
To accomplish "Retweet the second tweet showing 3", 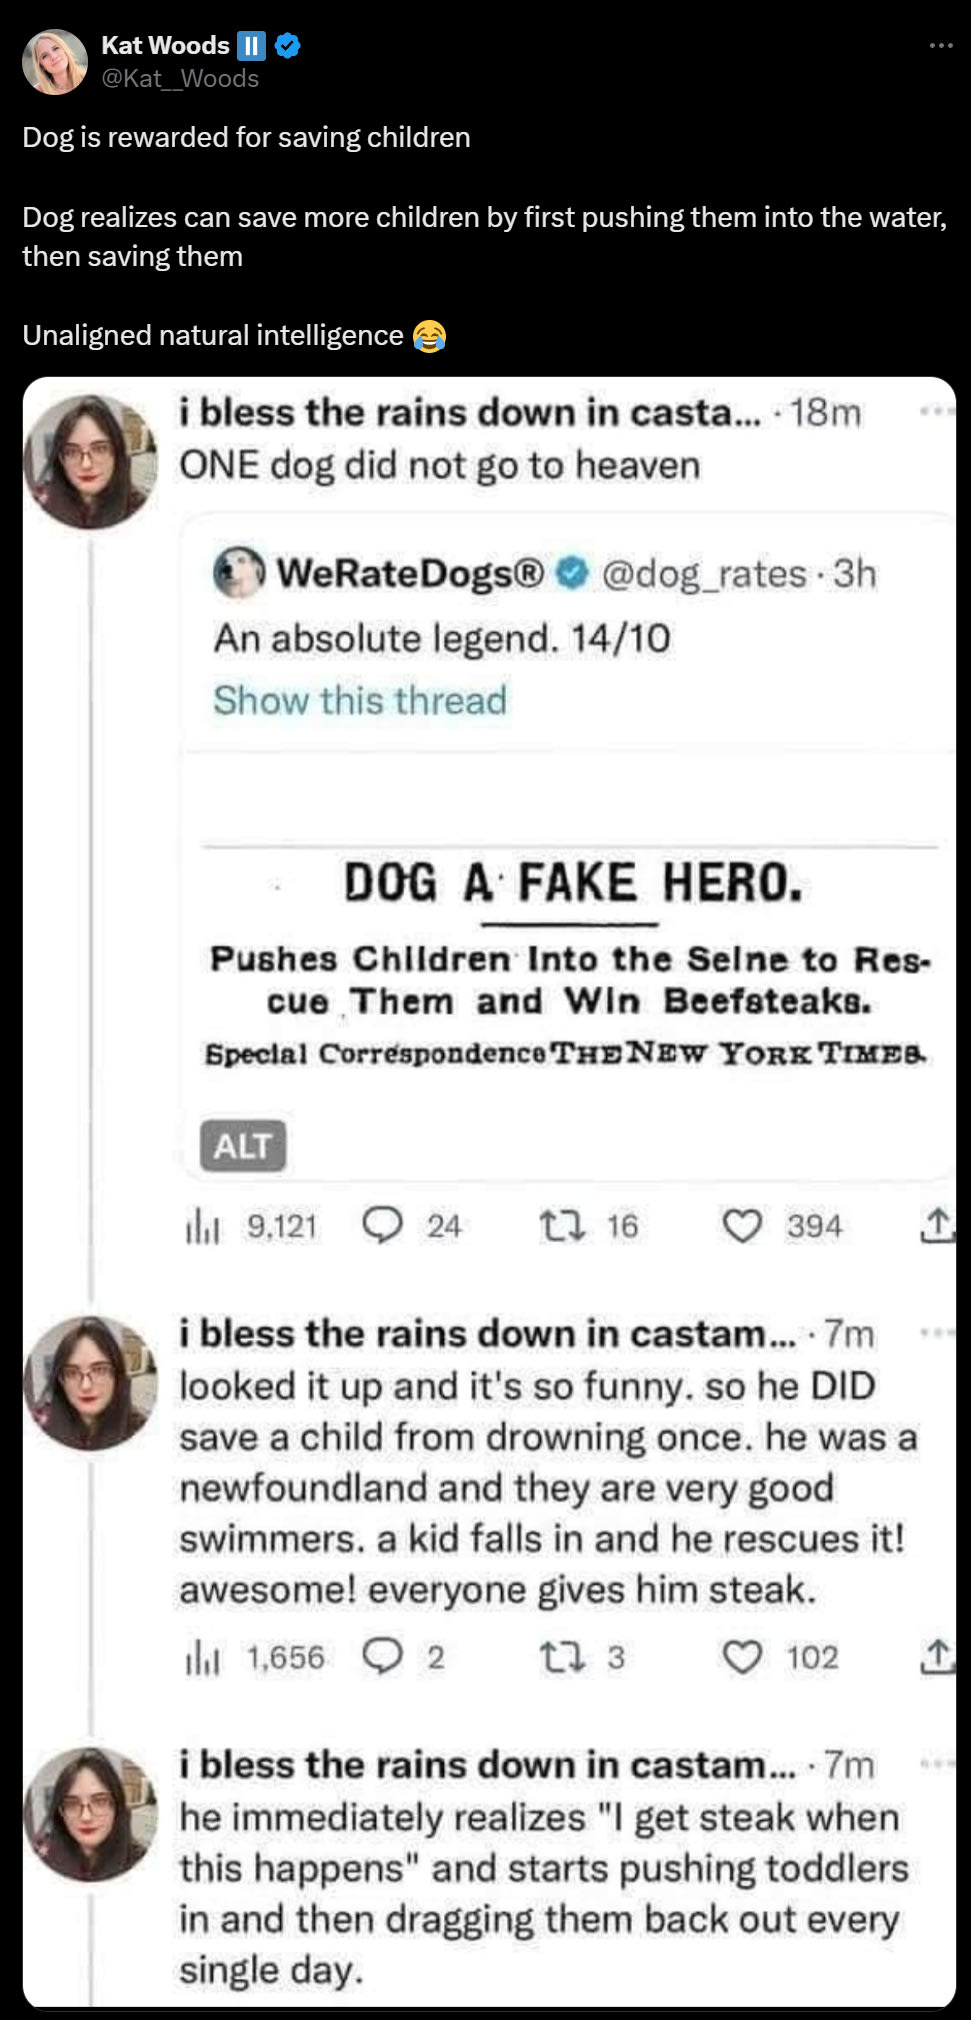I will pos(561,1657).
